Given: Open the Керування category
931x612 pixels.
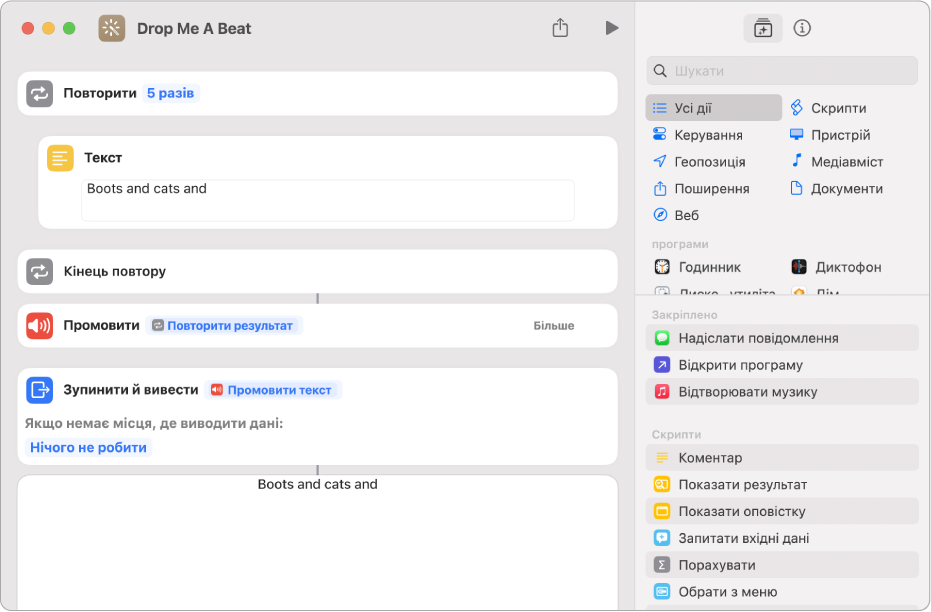Looking at the screenshot, I should (698, 135).
